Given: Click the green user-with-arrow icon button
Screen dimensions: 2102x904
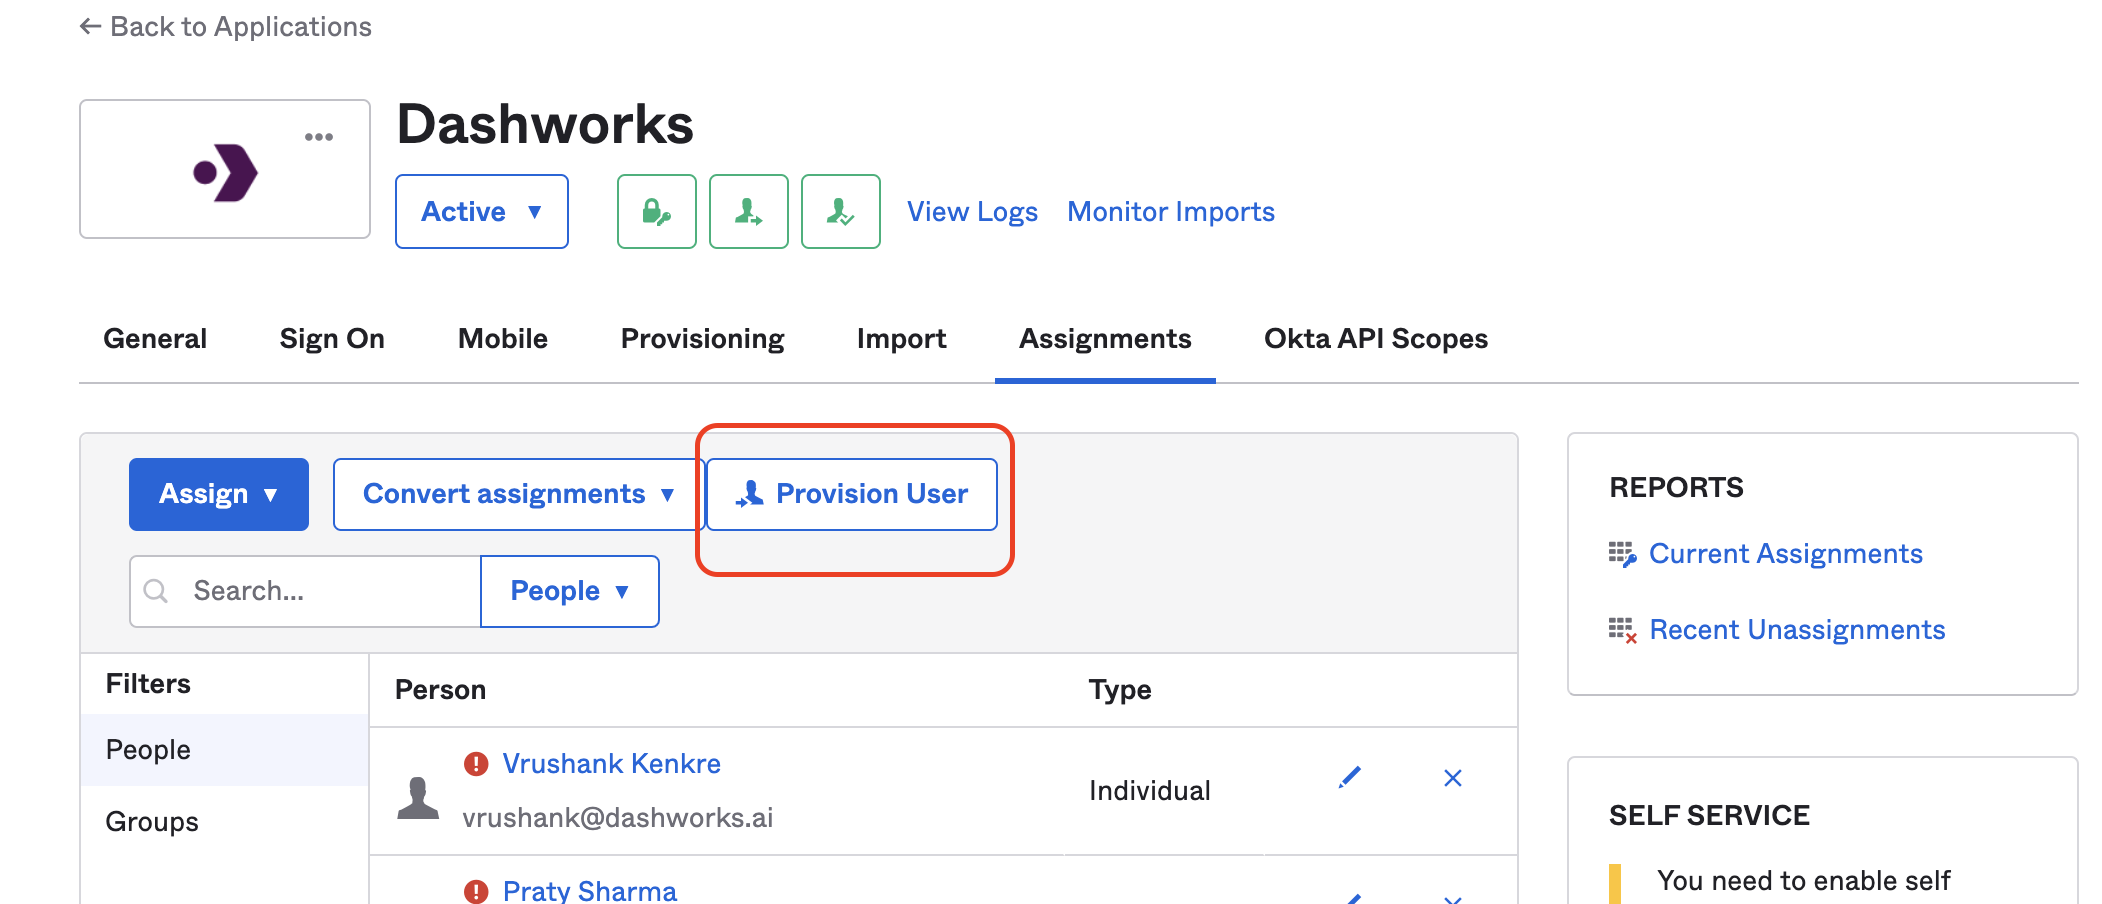Looking at the screenshot, I should pos(748,211).
